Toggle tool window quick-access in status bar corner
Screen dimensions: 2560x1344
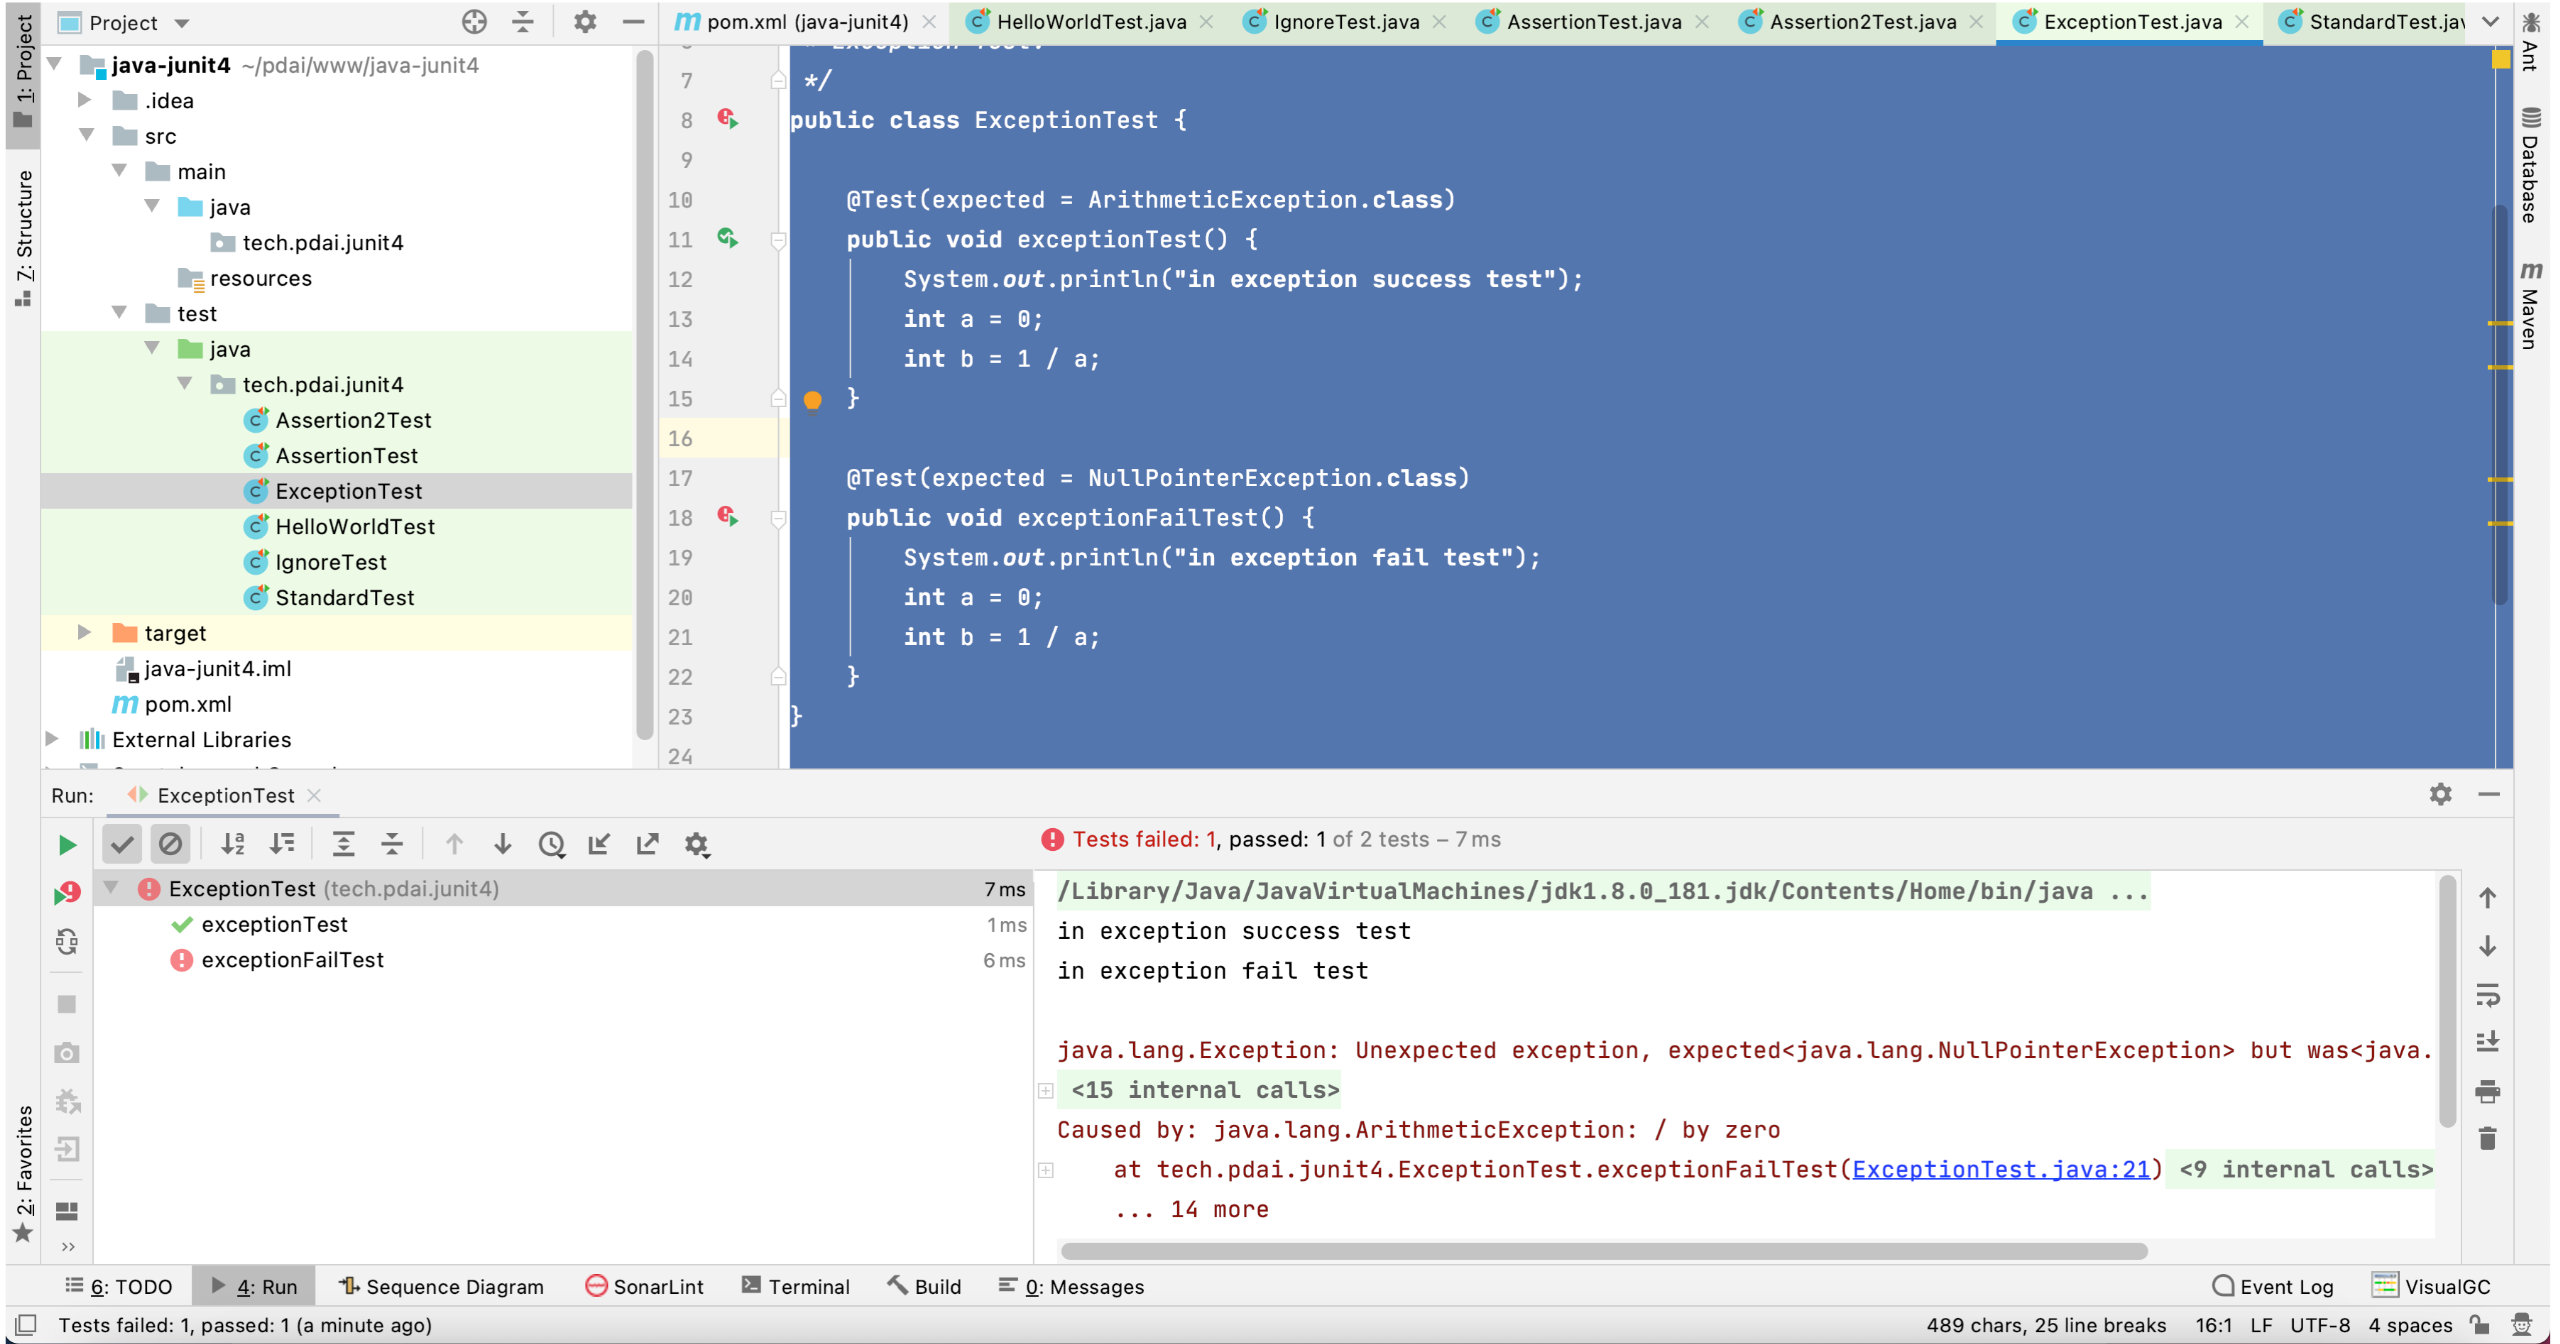26,1325
